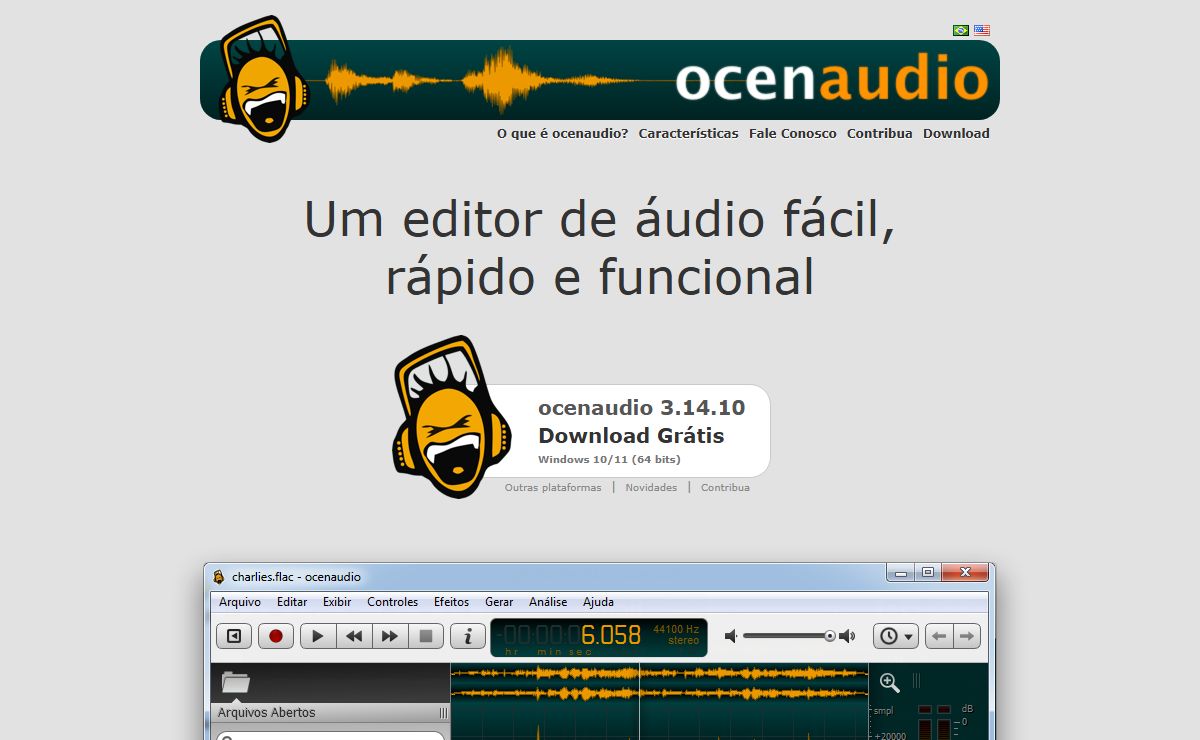Click the loud speaker icon at slider end
This screenshot has height=740, width=1200.
click(848, 636)
